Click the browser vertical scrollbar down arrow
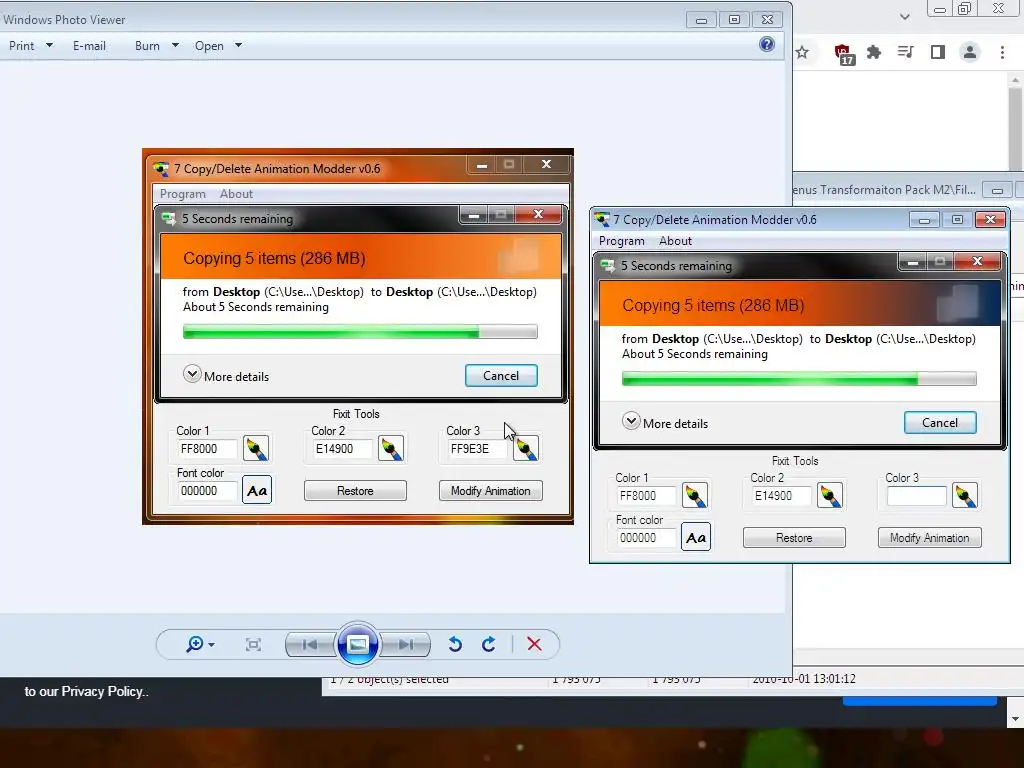The height and width of the screenshot is (768, 1024). pyautogui.click(x=1015, y=719)
